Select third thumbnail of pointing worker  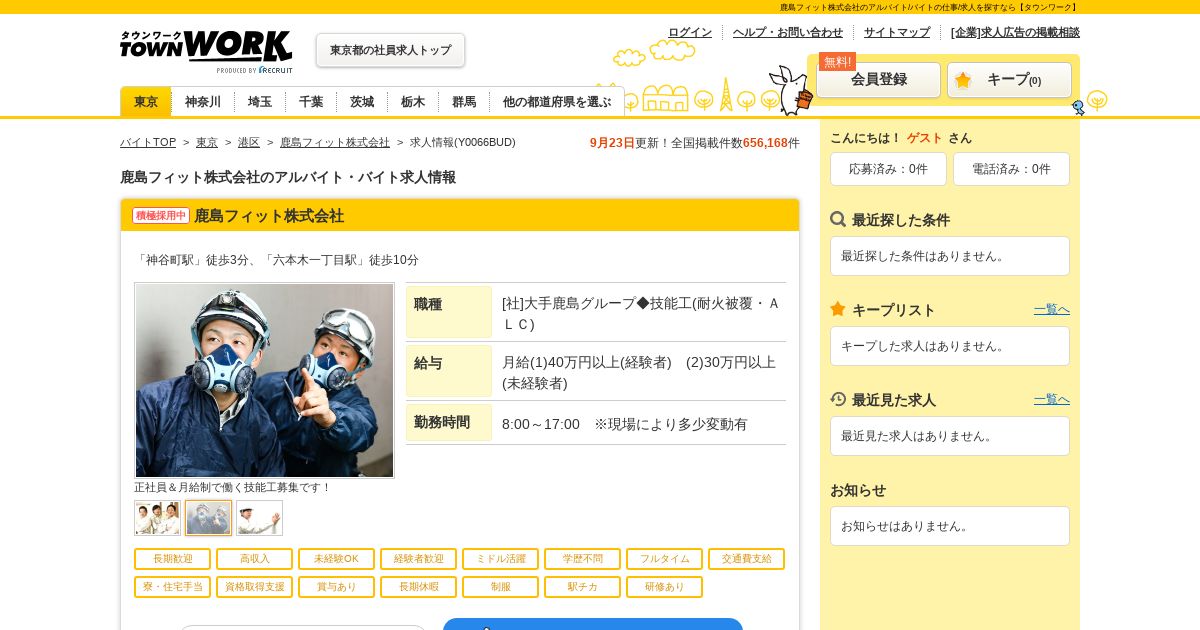click(x=259, y=518)
